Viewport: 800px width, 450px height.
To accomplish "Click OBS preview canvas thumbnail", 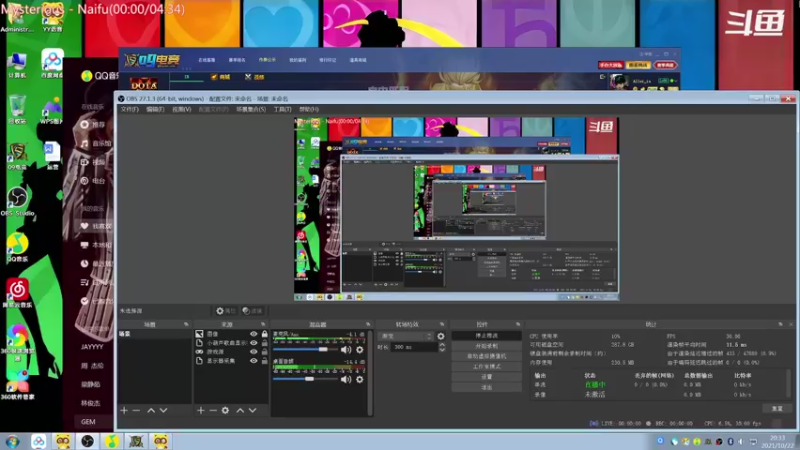I will point(456,209).
